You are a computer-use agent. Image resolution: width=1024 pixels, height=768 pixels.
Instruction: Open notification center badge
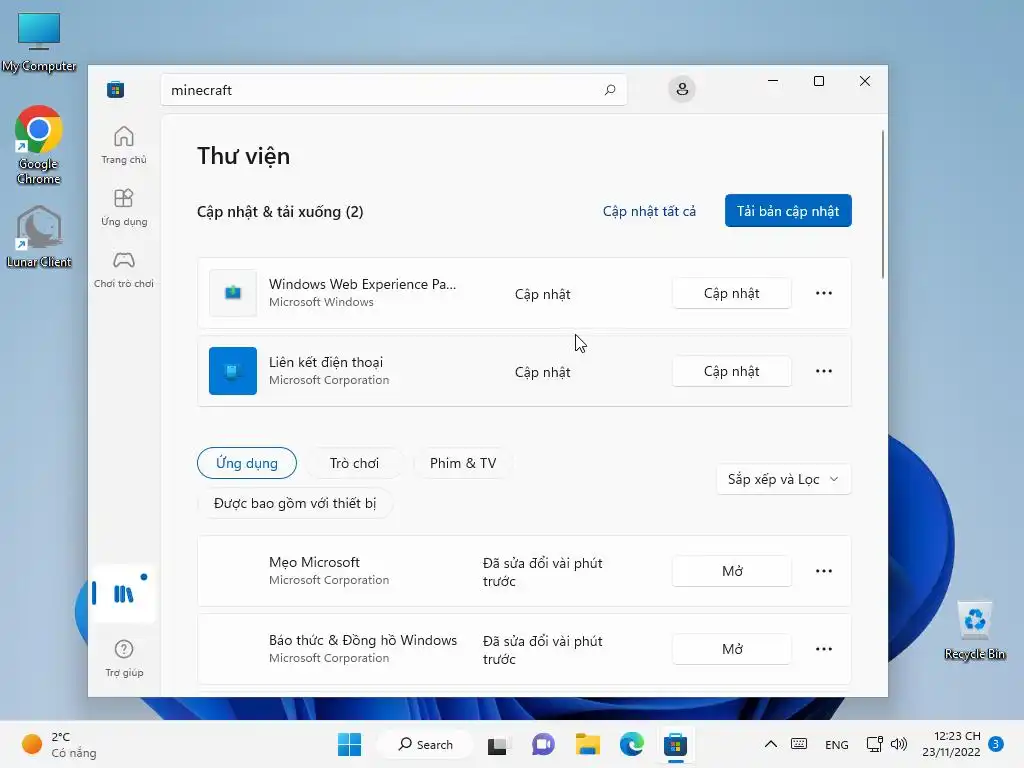996,744
